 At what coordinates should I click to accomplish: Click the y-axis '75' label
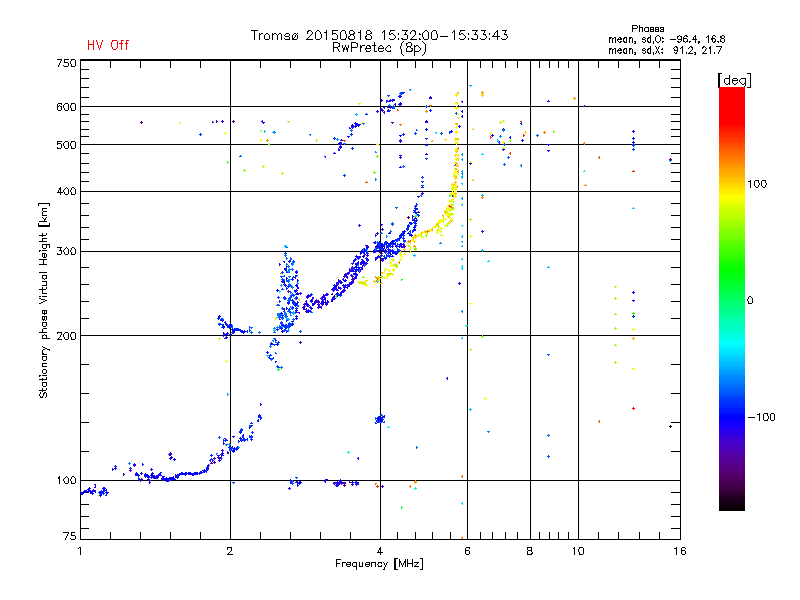(x=70, y=536)
